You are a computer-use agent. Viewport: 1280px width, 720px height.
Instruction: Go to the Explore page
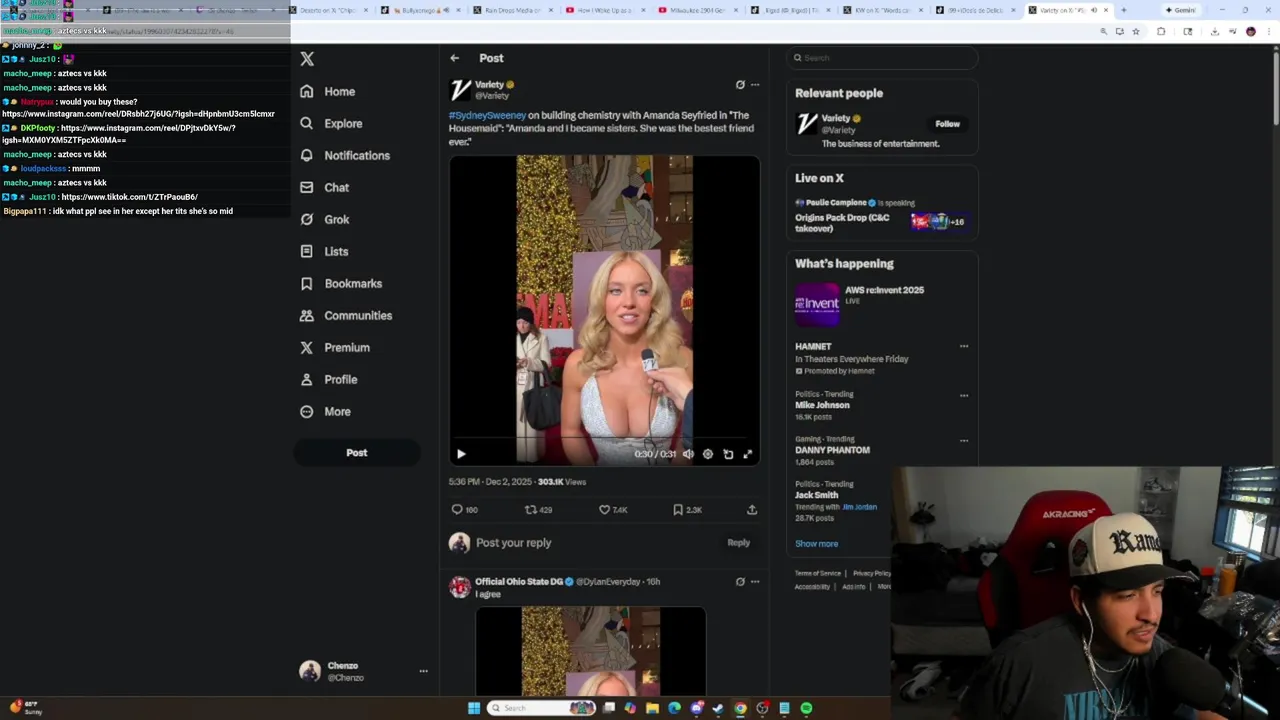[x=331, y=123]
